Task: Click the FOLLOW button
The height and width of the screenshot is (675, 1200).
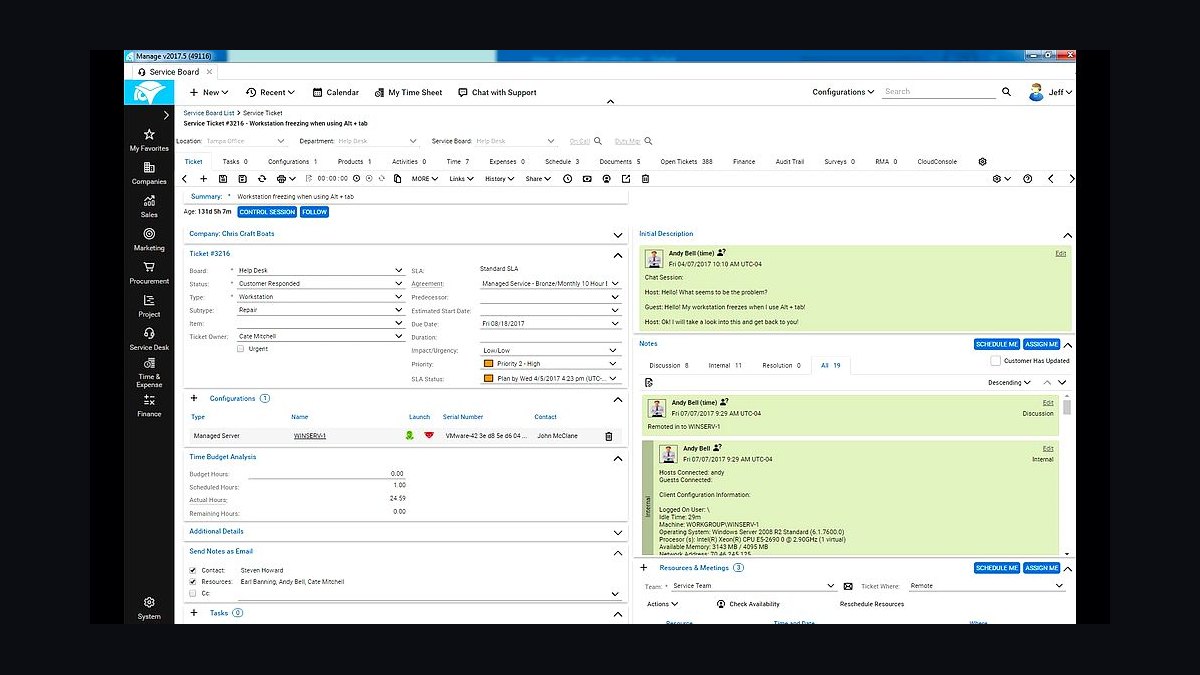Action: click(x=314, y=212)
